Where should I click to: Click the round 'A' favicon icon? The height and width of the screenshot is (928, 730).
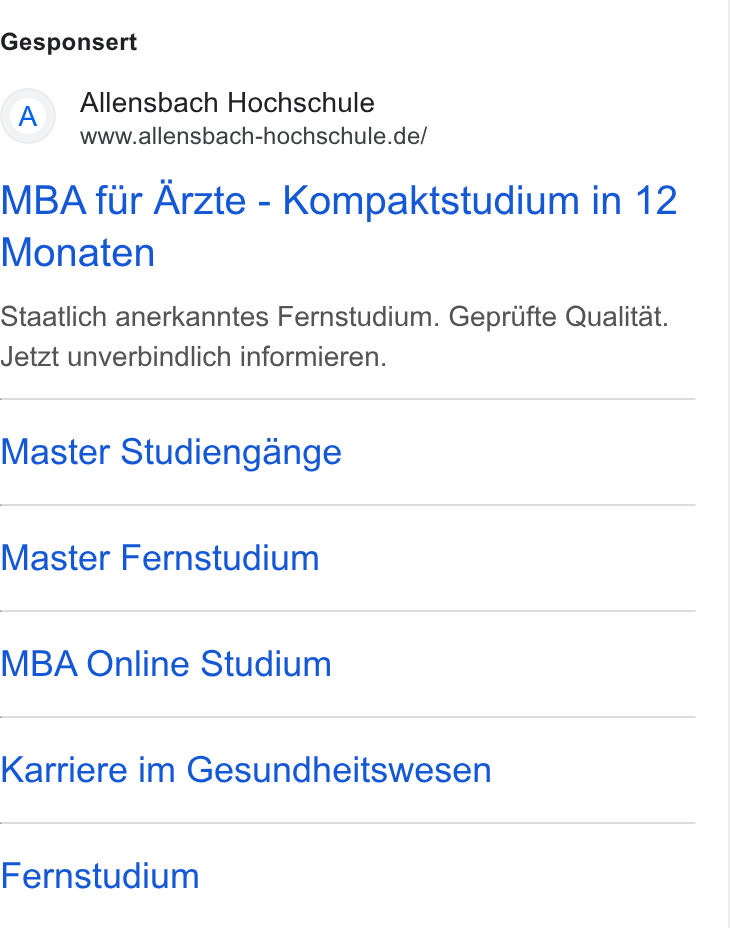click(28, 116)
